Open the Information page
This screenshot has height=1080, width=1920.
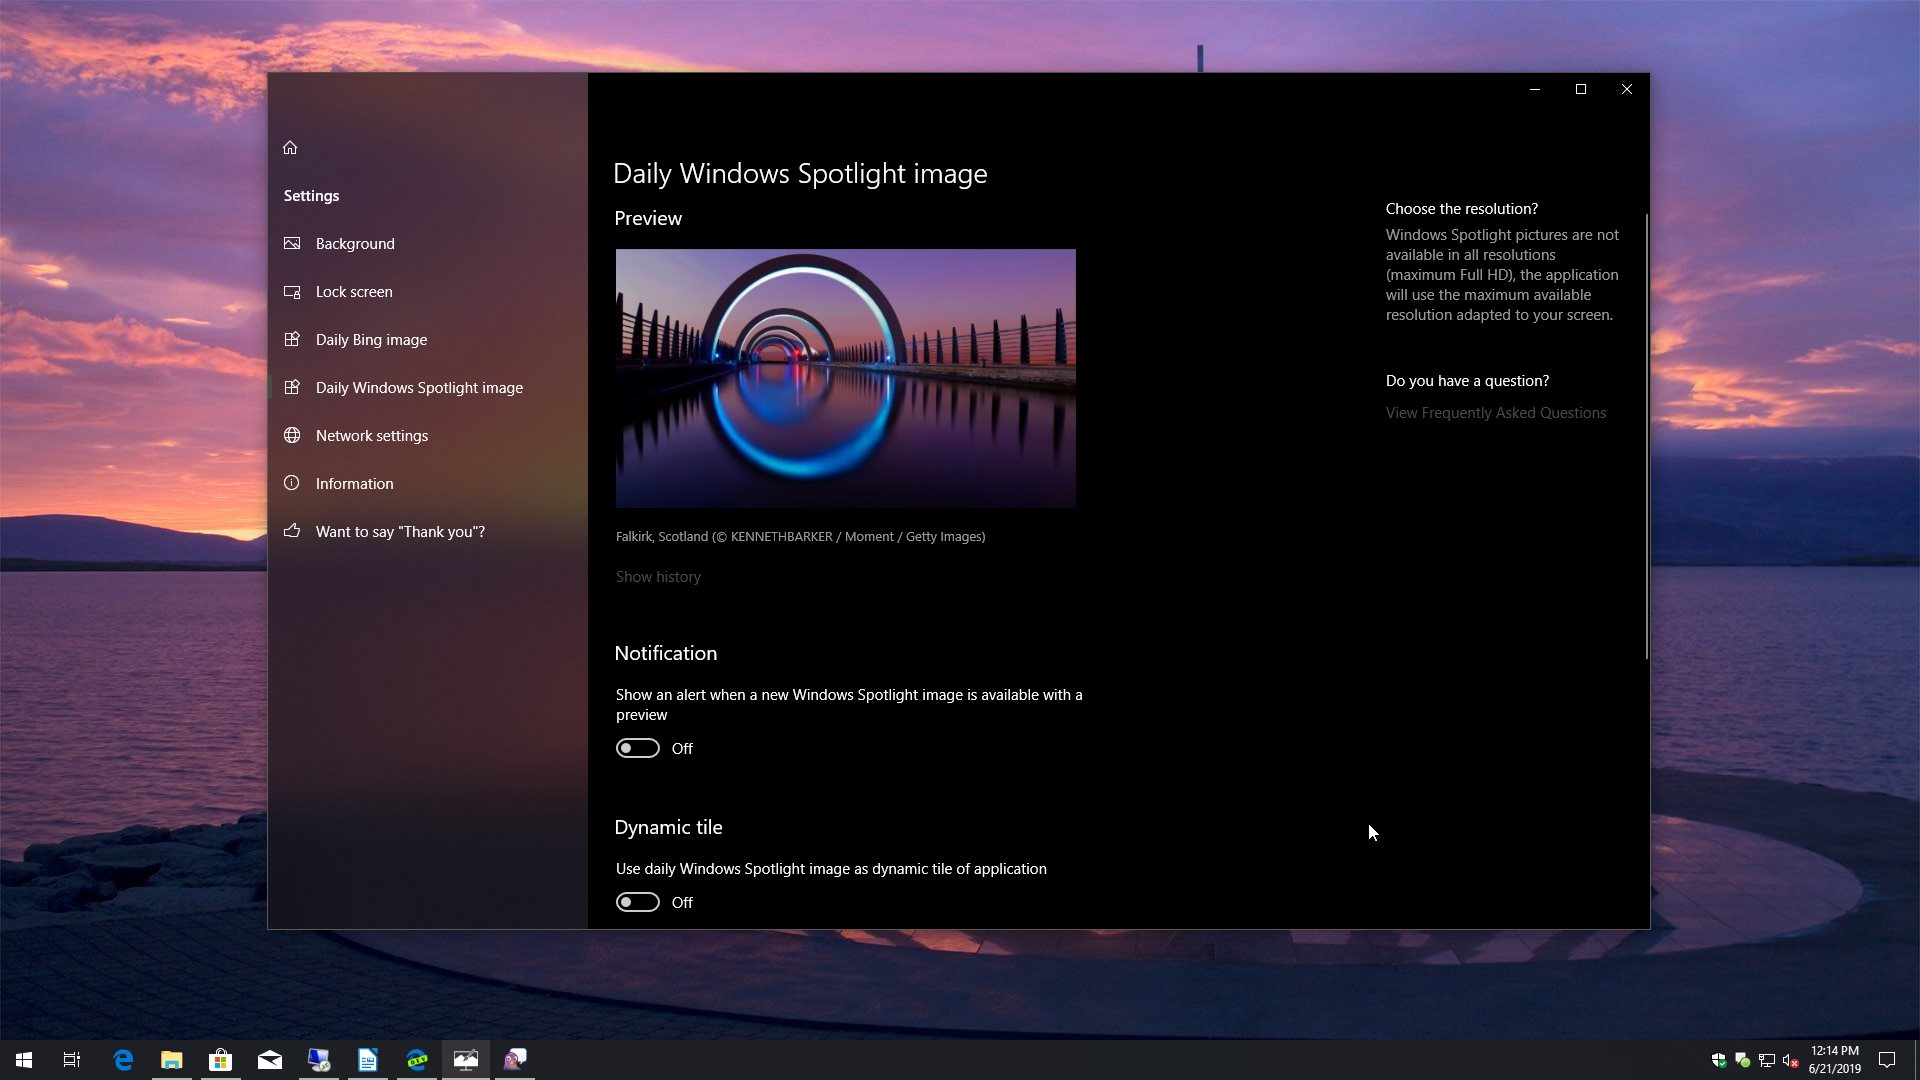tap(428, 483)
